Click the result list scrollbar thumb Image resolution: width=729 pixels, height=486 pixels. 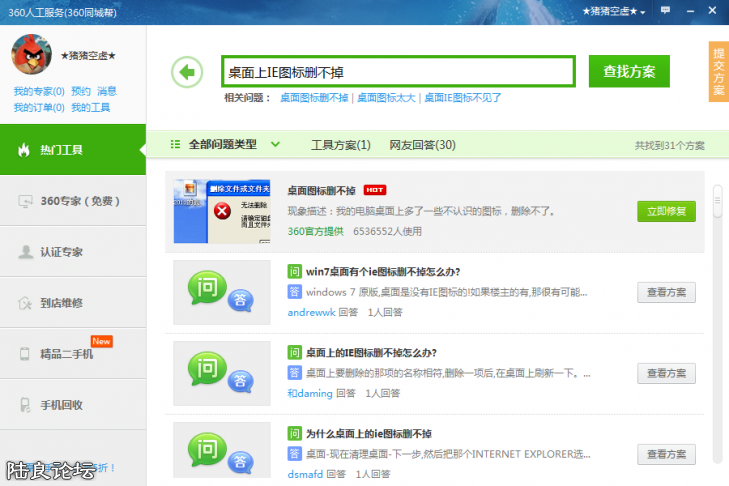[x=718, y=201]
